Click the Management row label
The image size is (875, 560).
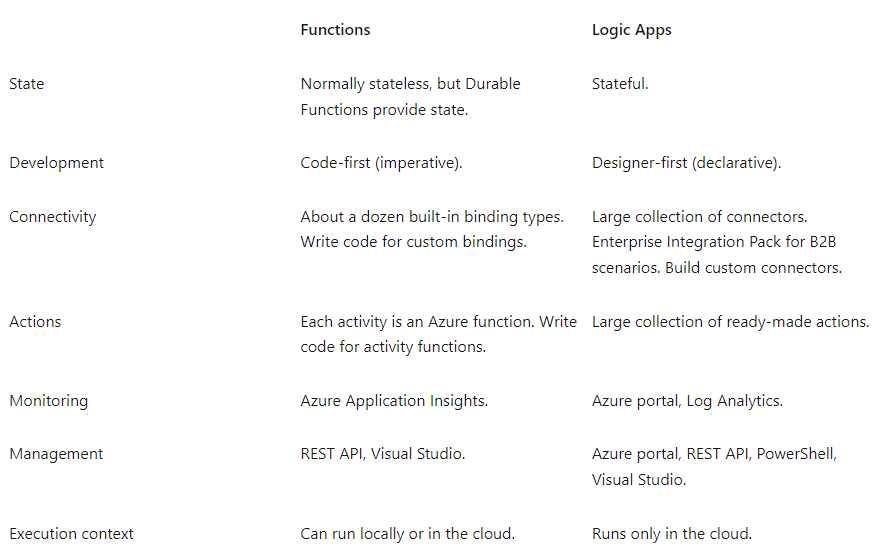click(56, 454)
